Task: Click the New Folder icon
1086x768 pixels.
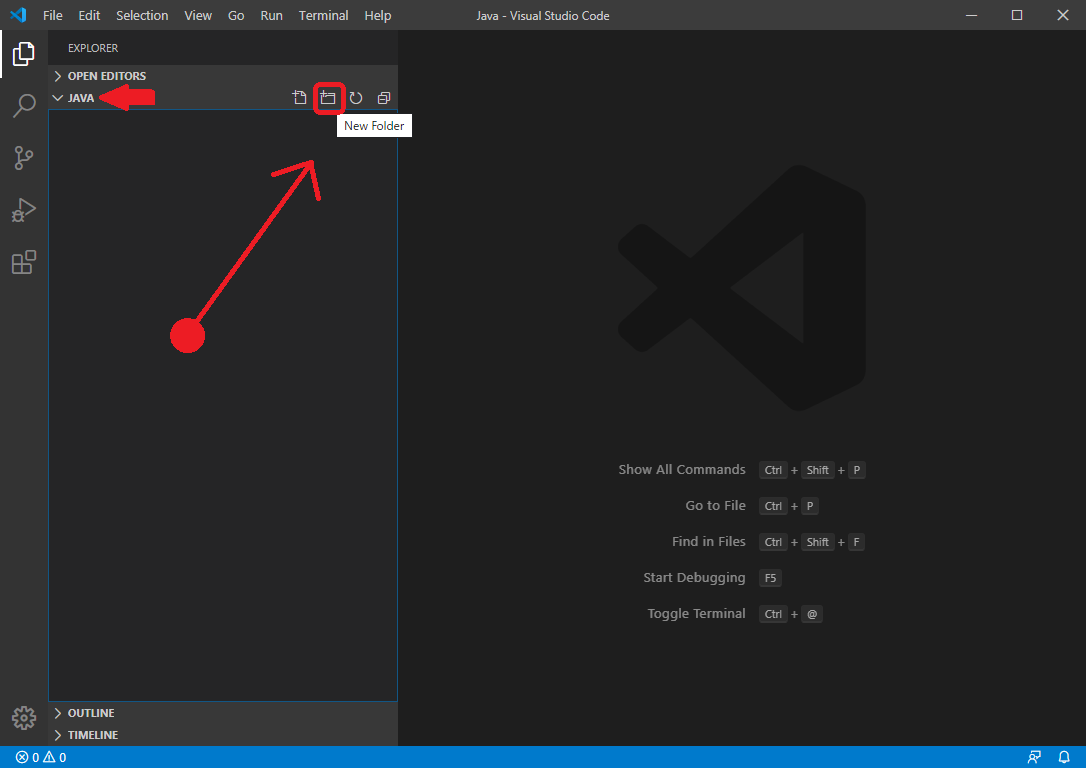Action: (x=328, y=98)
